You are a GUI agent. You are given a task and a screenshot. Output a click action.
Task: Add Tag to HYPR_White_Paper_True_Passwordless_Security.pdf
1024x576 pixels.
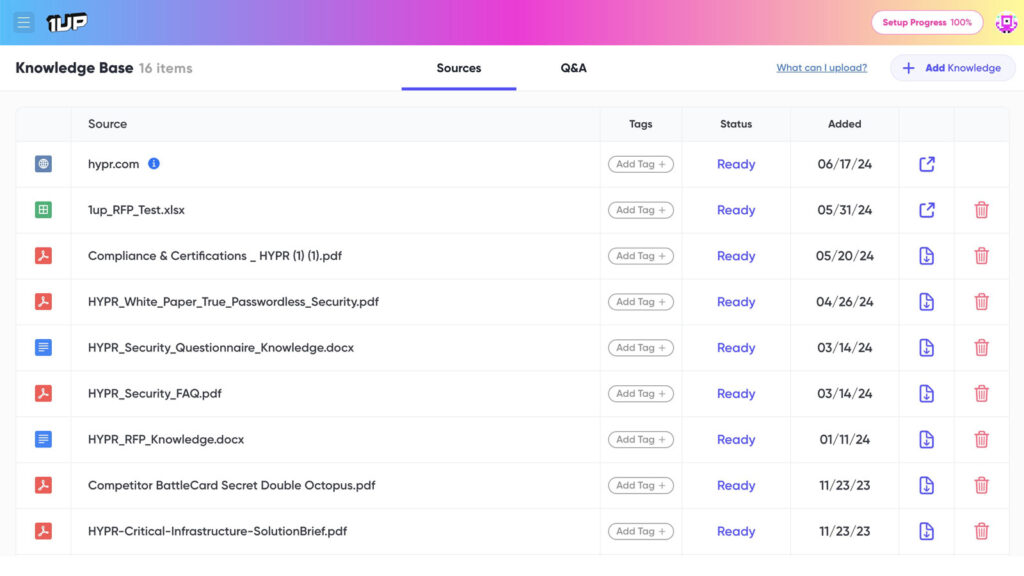click(x=641, y=302)
